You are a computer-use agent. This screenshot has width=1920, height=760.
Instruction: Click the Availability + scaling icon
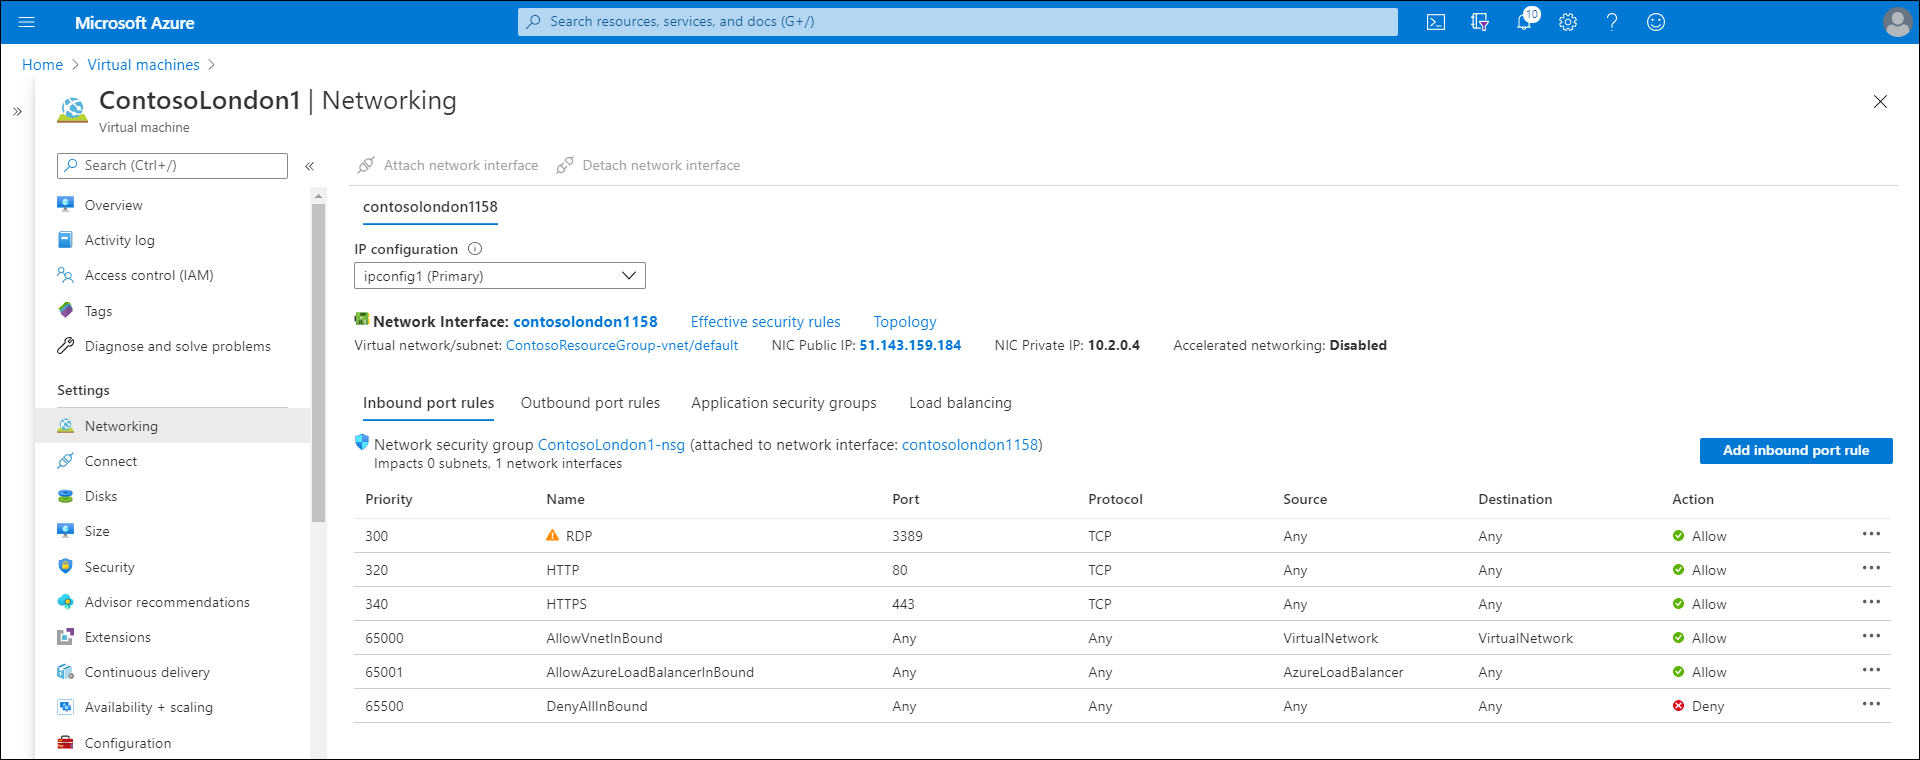66,707
